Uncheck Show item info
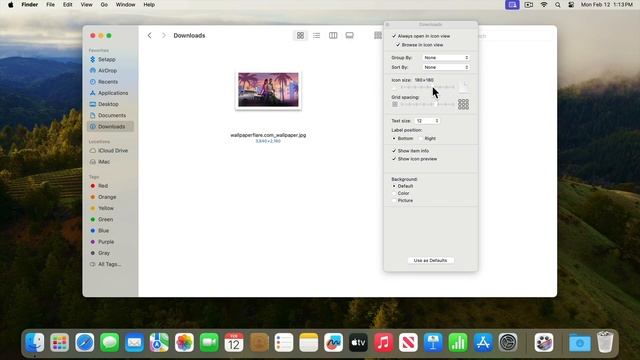This screenshot has height=360, width=640. pyautogui.click(x=394, y=151)
